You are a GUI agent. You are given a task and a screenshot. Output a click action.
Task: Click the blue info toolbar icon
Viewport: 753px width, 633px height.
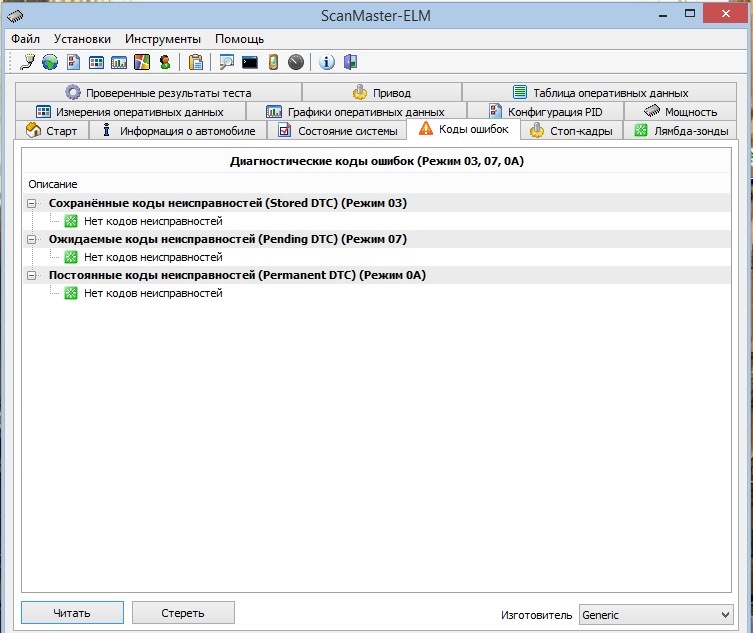pyautogui.click(x=327, y=62)
